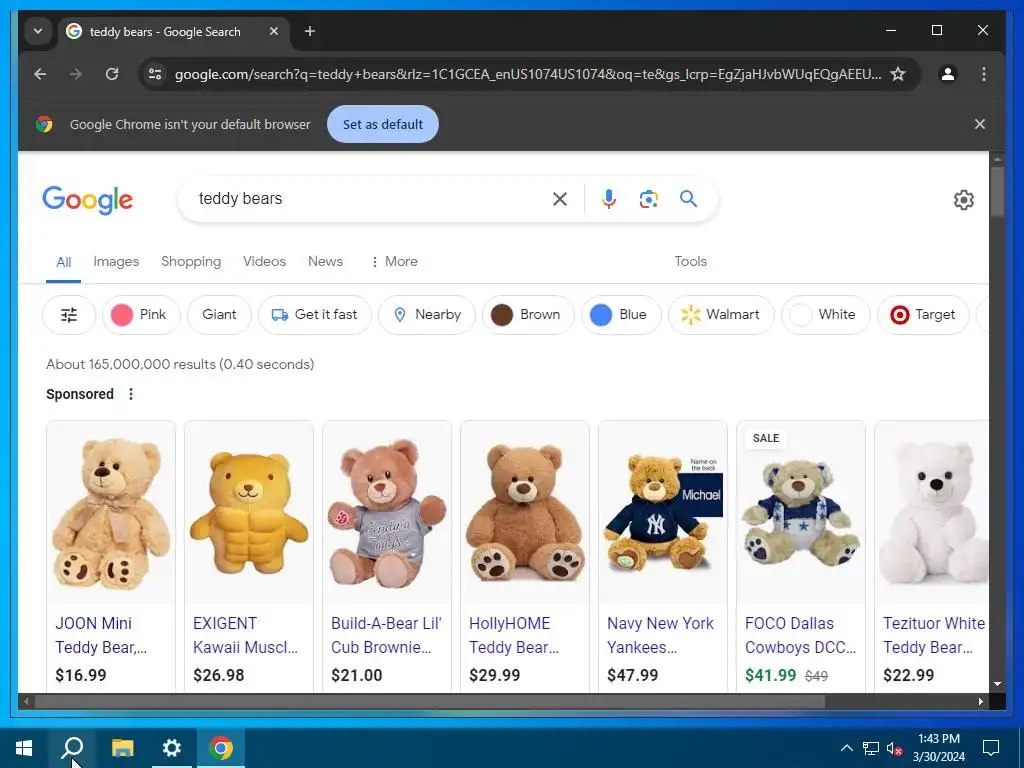This screenshot has width=1024, height=768.
Task: Go to Google homepage via logo
Action: (x=88, y=200)
